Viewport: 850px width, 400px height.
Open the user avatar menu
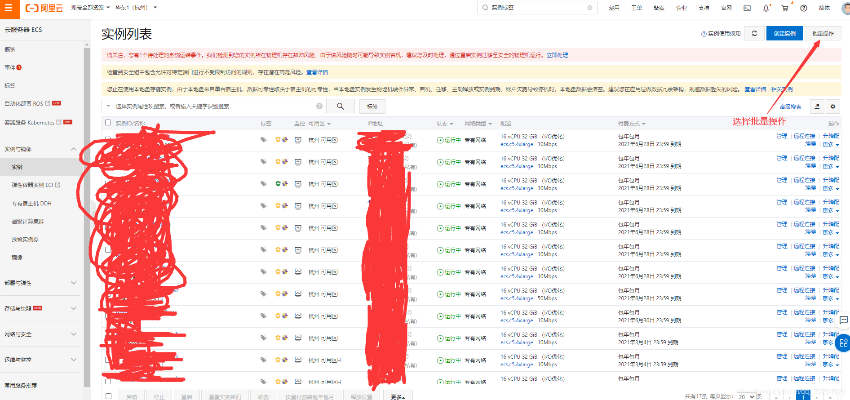click(x=845, y=8)
